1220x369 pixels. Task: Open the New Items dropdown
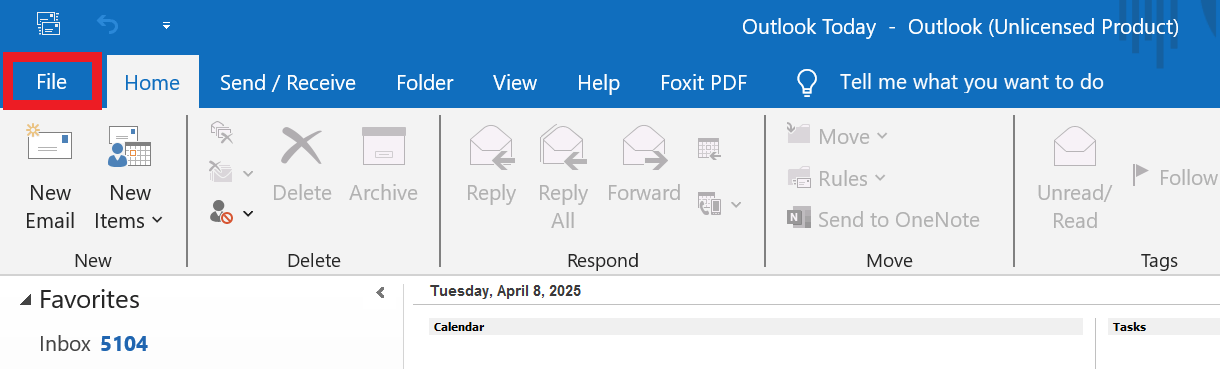pos(130,178)
